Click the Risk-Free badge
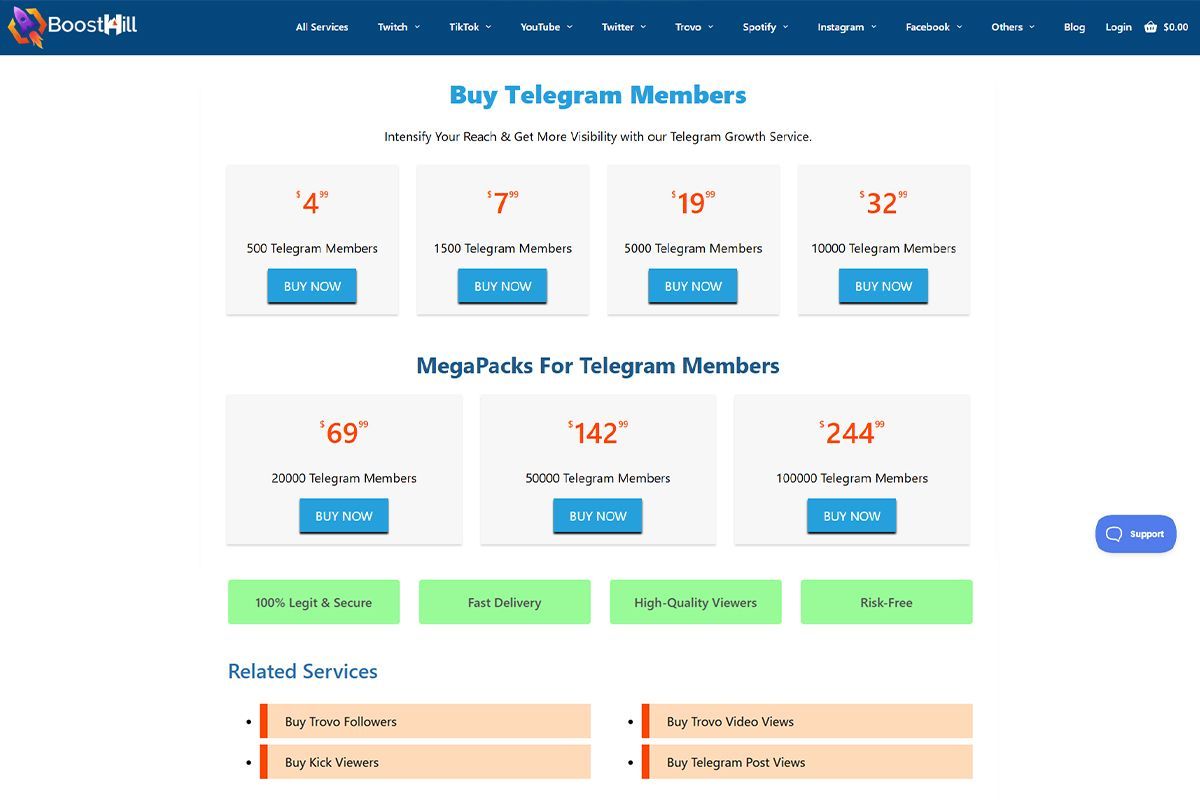 (x=886, y=602)
